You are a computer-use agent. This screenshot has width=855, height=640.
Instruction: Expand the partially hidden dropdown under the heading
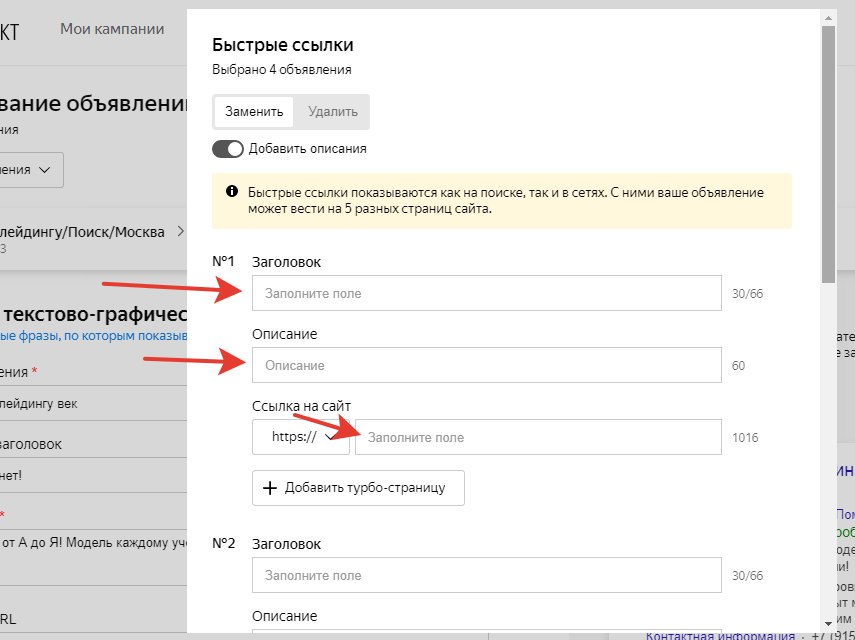click(x=32, y=170)
